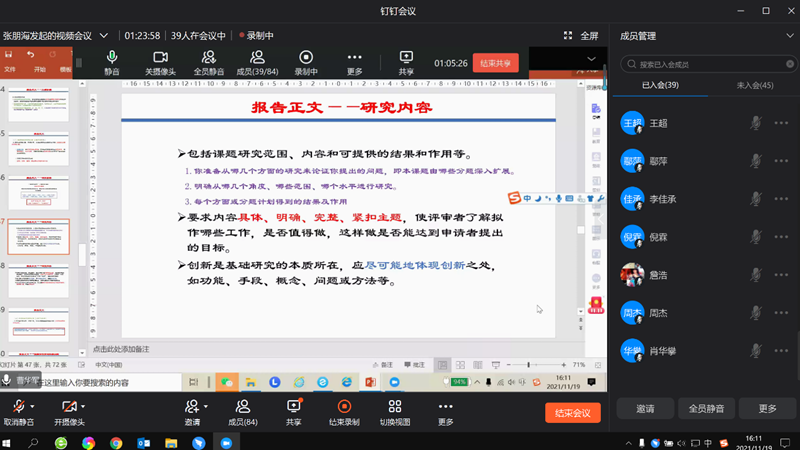This screenshot has width=800, height=450.
Task: Open 成员(84) members icon in bottom toolbar
Action: click(243, 407)
